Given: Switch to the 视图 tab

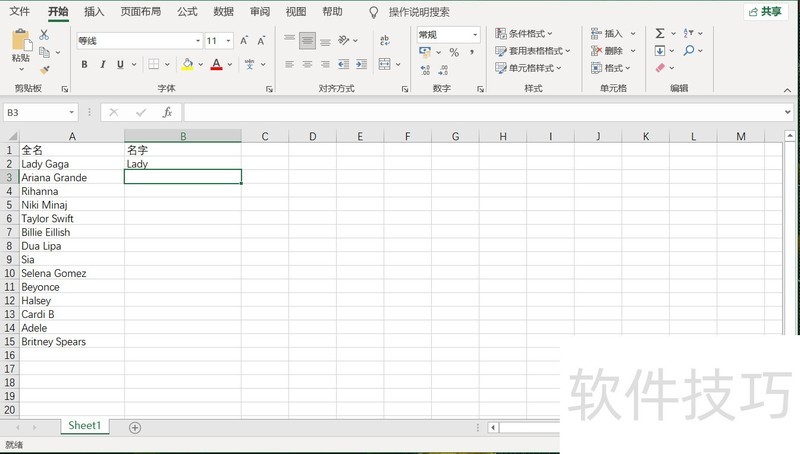Looking at the screenshot, I should point(296,12).
